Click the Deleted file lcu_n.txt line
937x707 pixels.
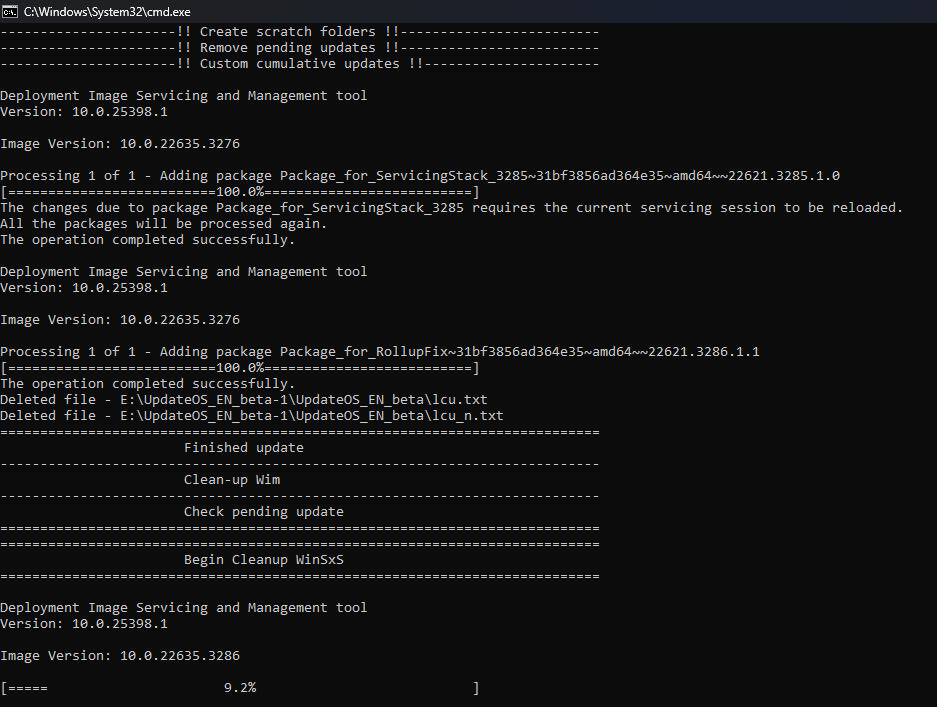[x=252, y=415]
